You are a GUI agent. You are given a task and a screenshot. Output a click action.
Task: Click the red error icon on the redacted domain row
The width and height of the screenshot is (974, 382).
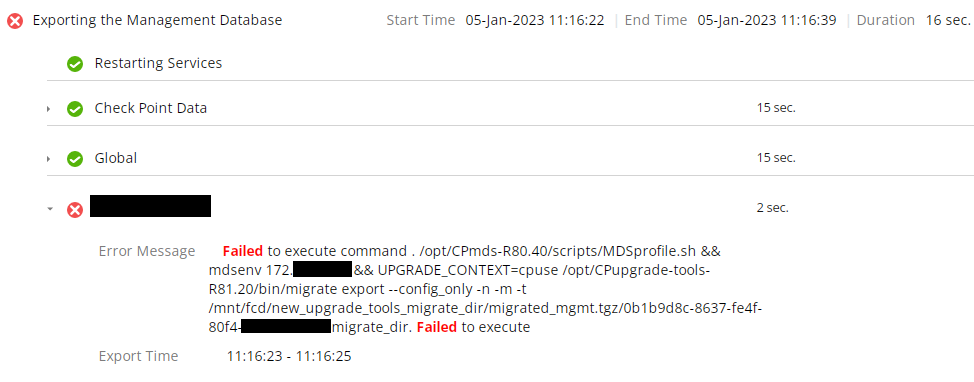tap(75, 210)
